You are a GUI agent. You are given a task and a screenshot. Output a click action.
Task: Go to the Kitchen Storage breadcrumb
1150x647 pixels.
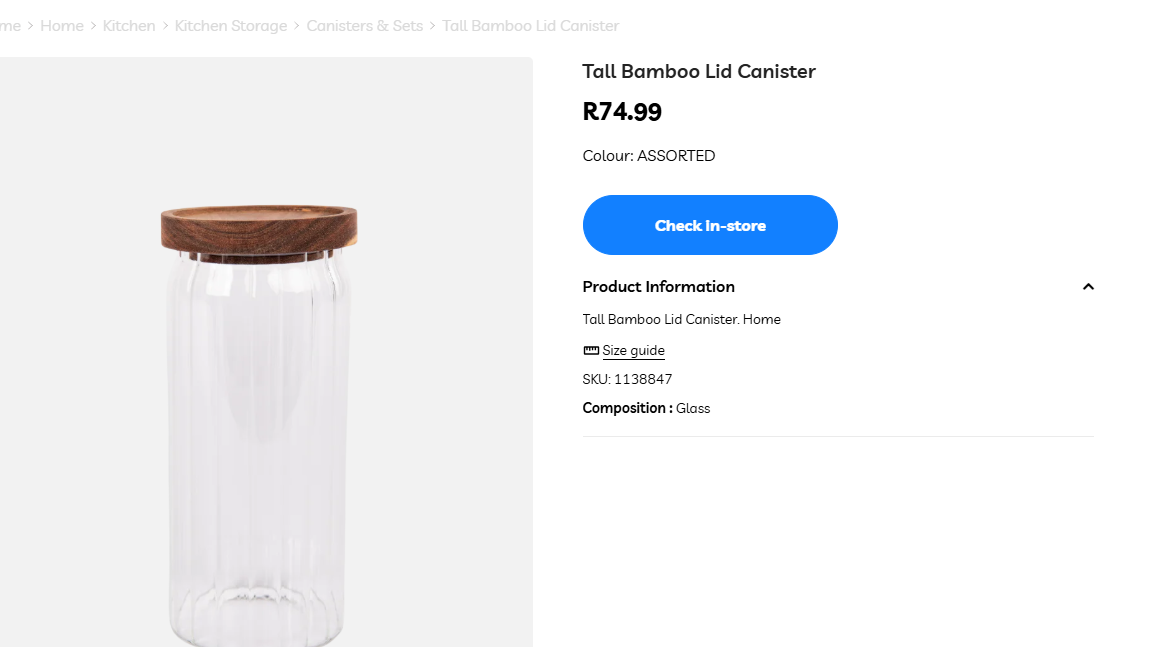[x=231, y=26]
